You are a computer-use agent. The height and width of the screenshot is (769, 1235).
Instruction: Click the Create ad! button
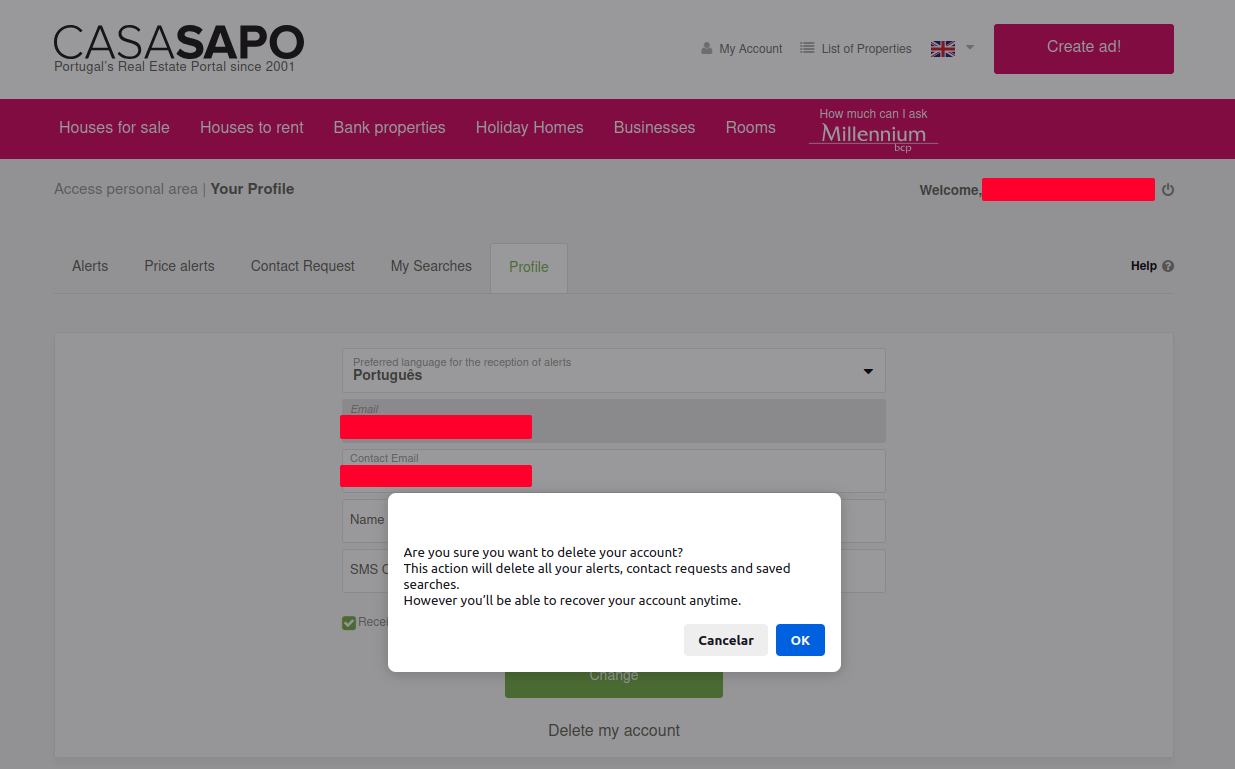point(1083,48)
